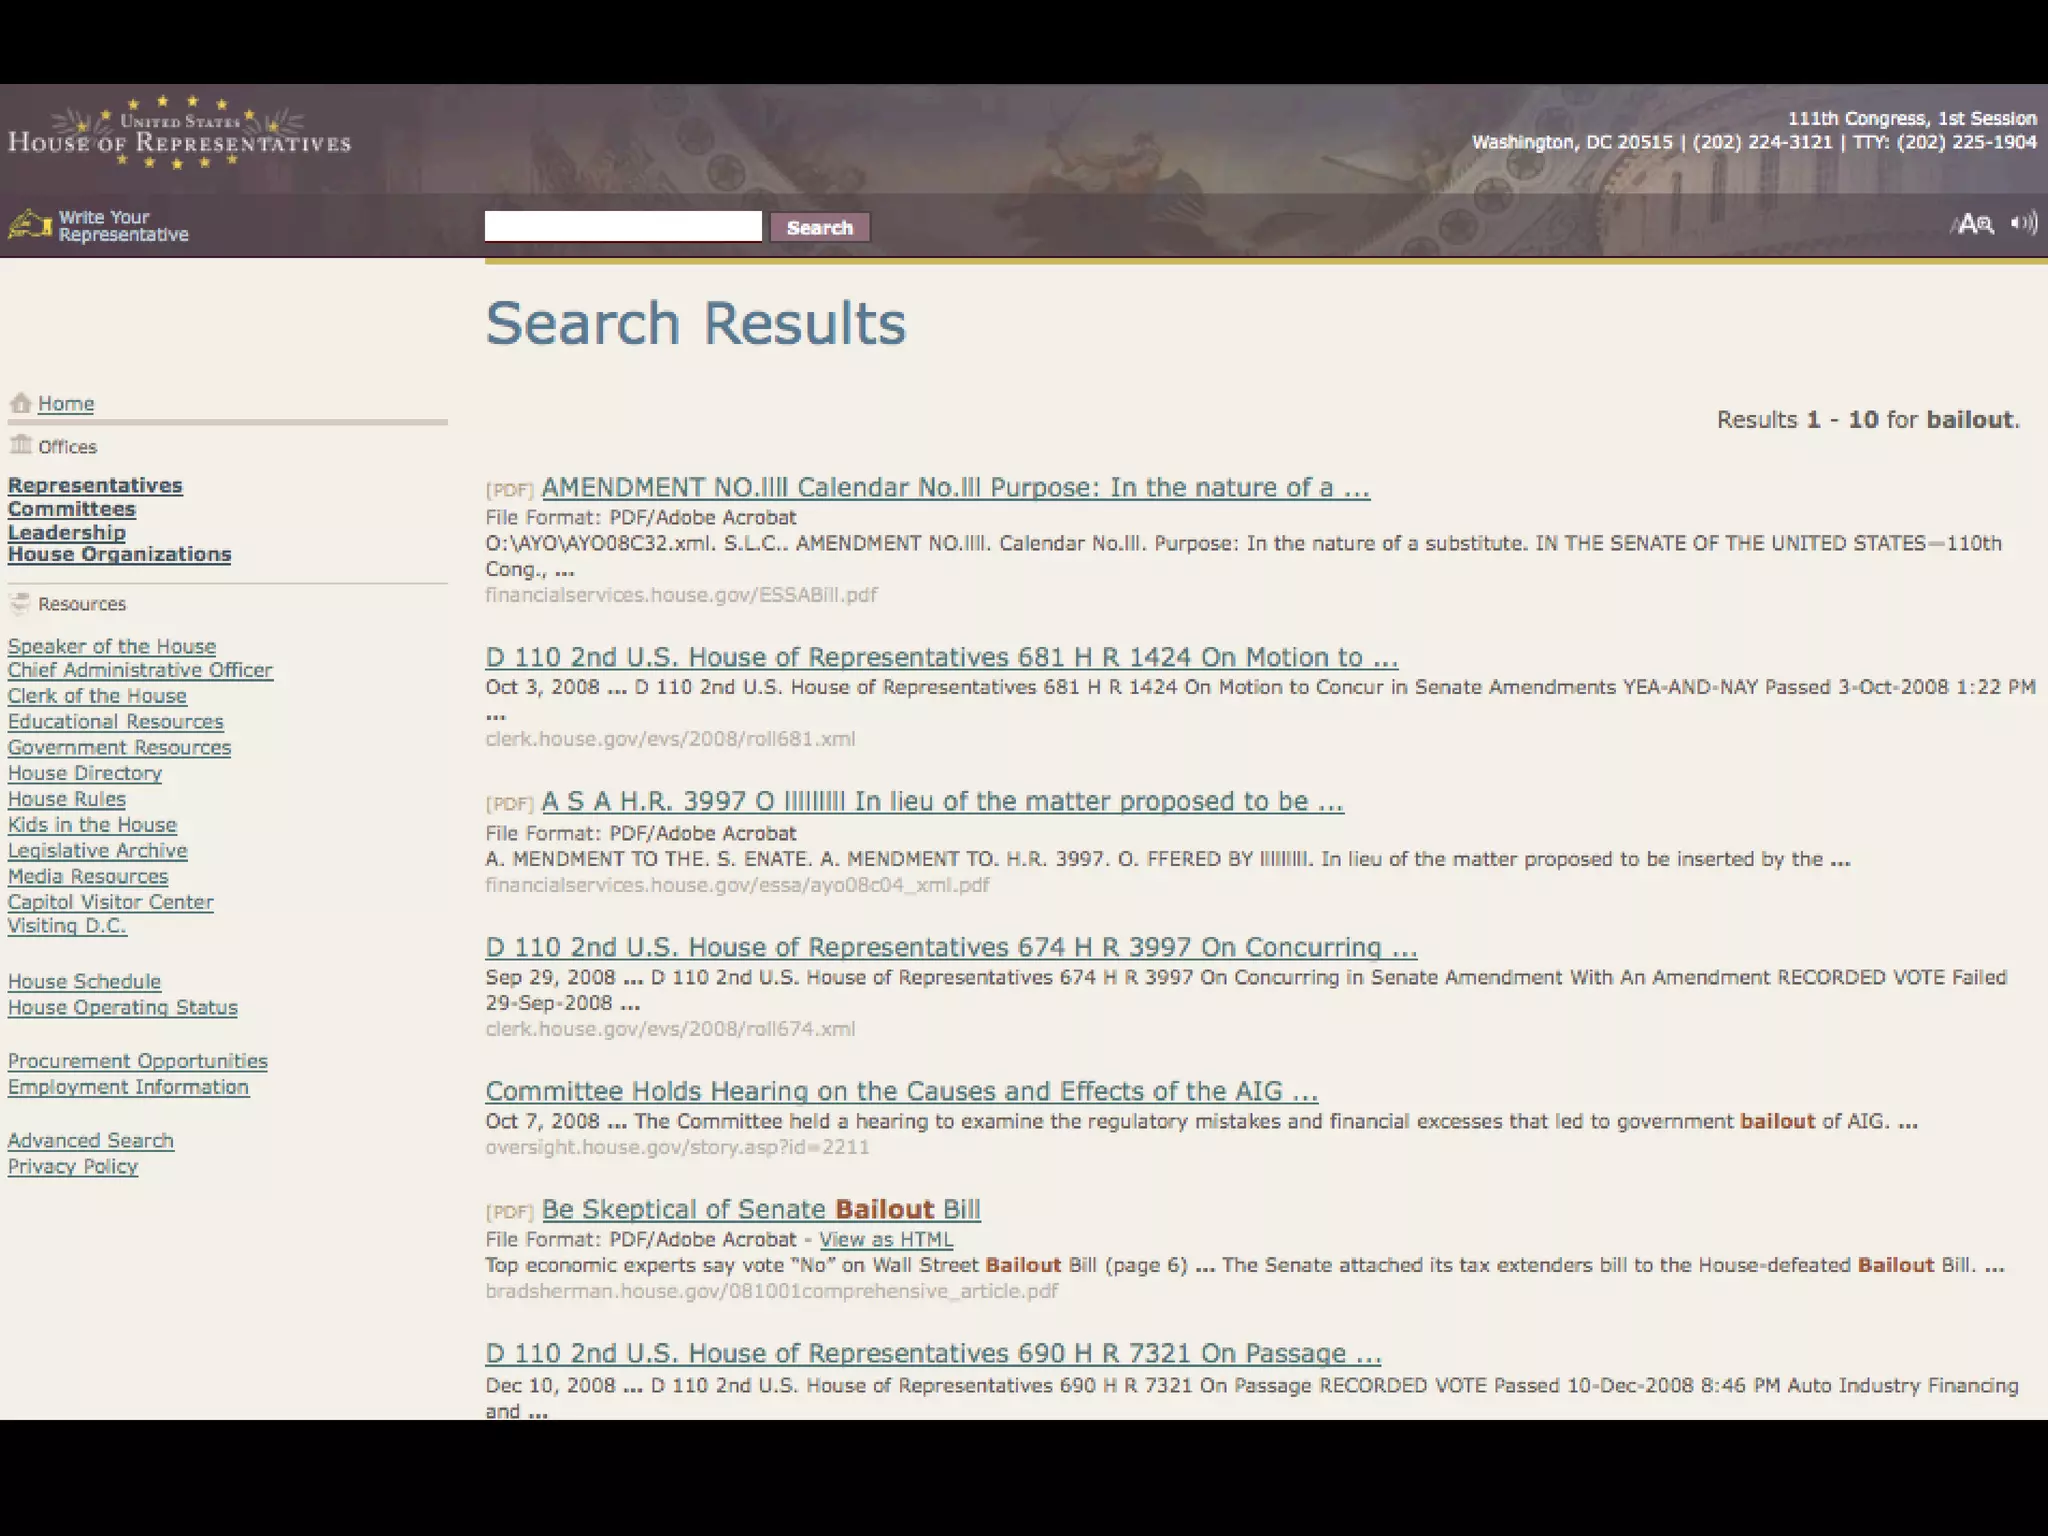Viewport: 2048px width, 1536px height.
Task: Click View as HTML link
Action: click(886, 1240)
